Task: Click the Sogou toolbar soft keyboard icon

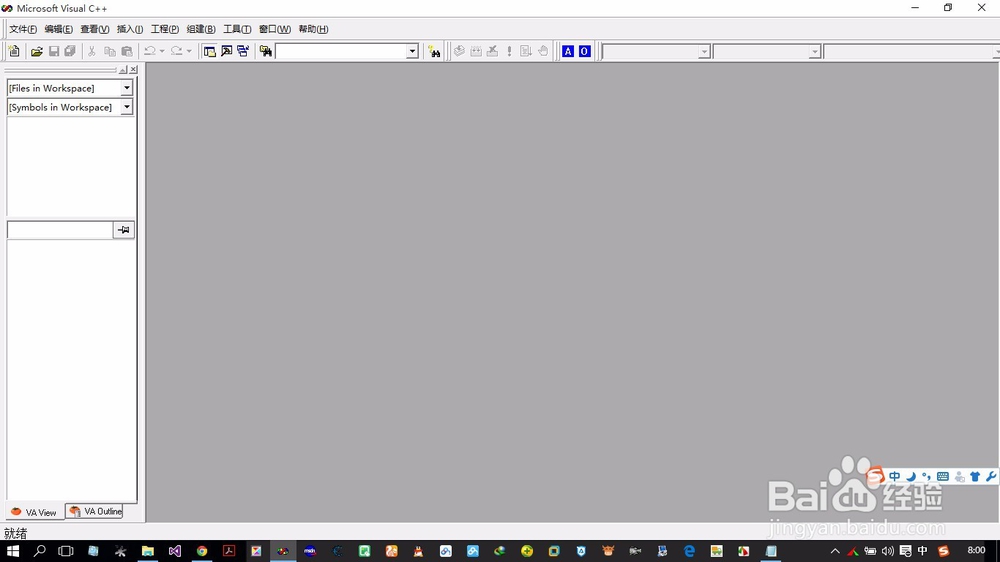Action: [943, 477]
